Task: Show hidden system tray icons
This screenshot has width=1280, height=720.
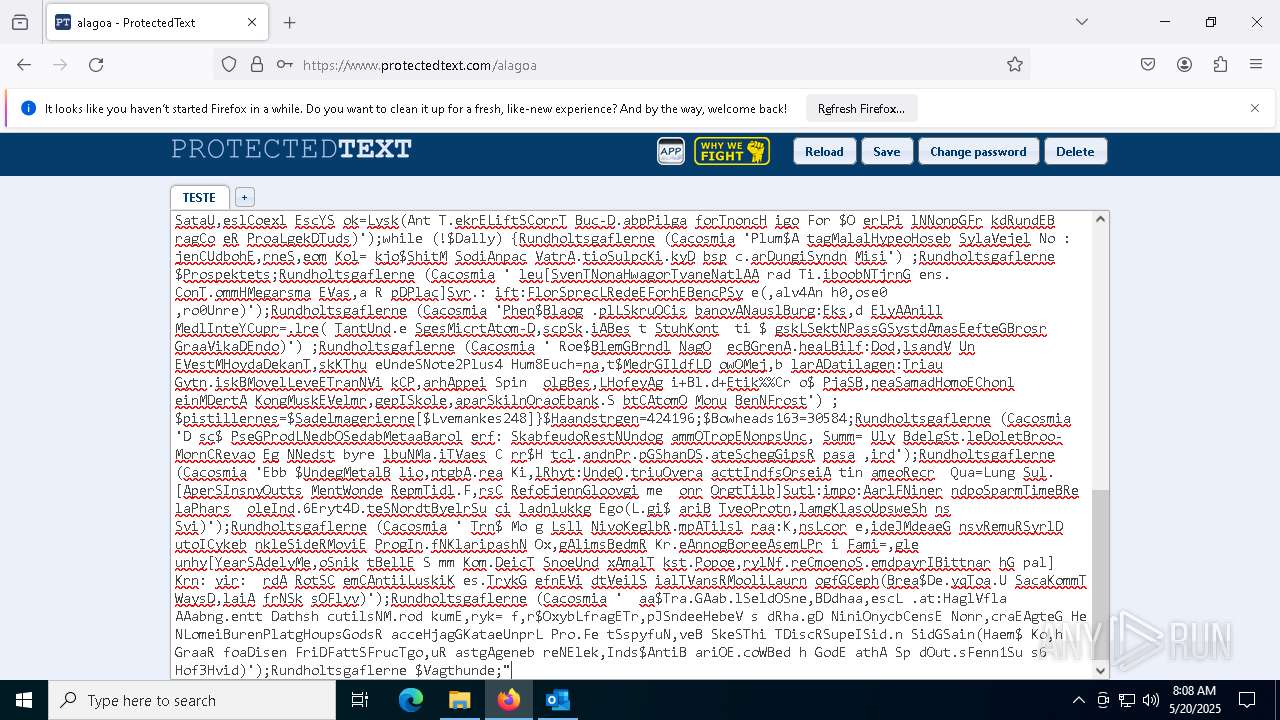Action: tap(1078, 700)
